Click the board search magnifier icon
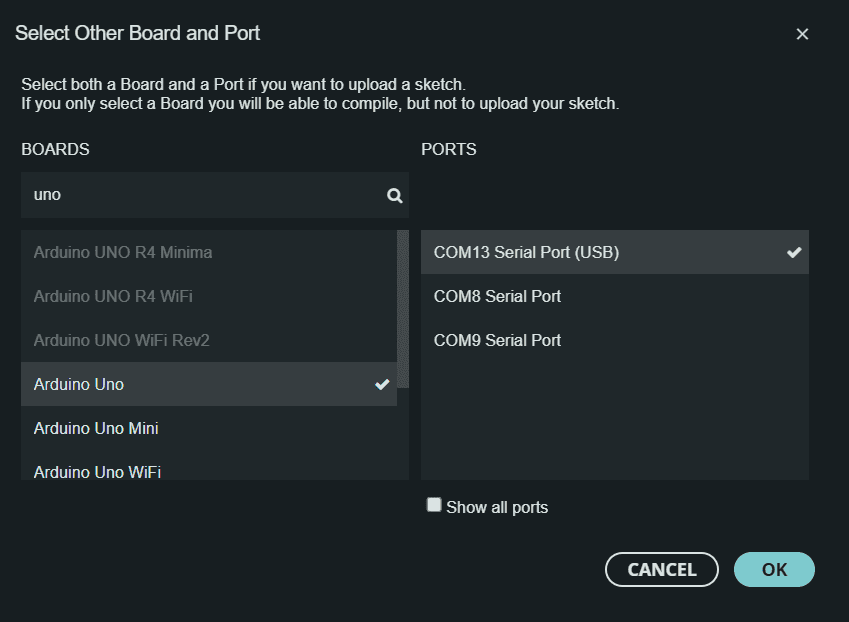The image size is (849, 622). pos(395,195)
